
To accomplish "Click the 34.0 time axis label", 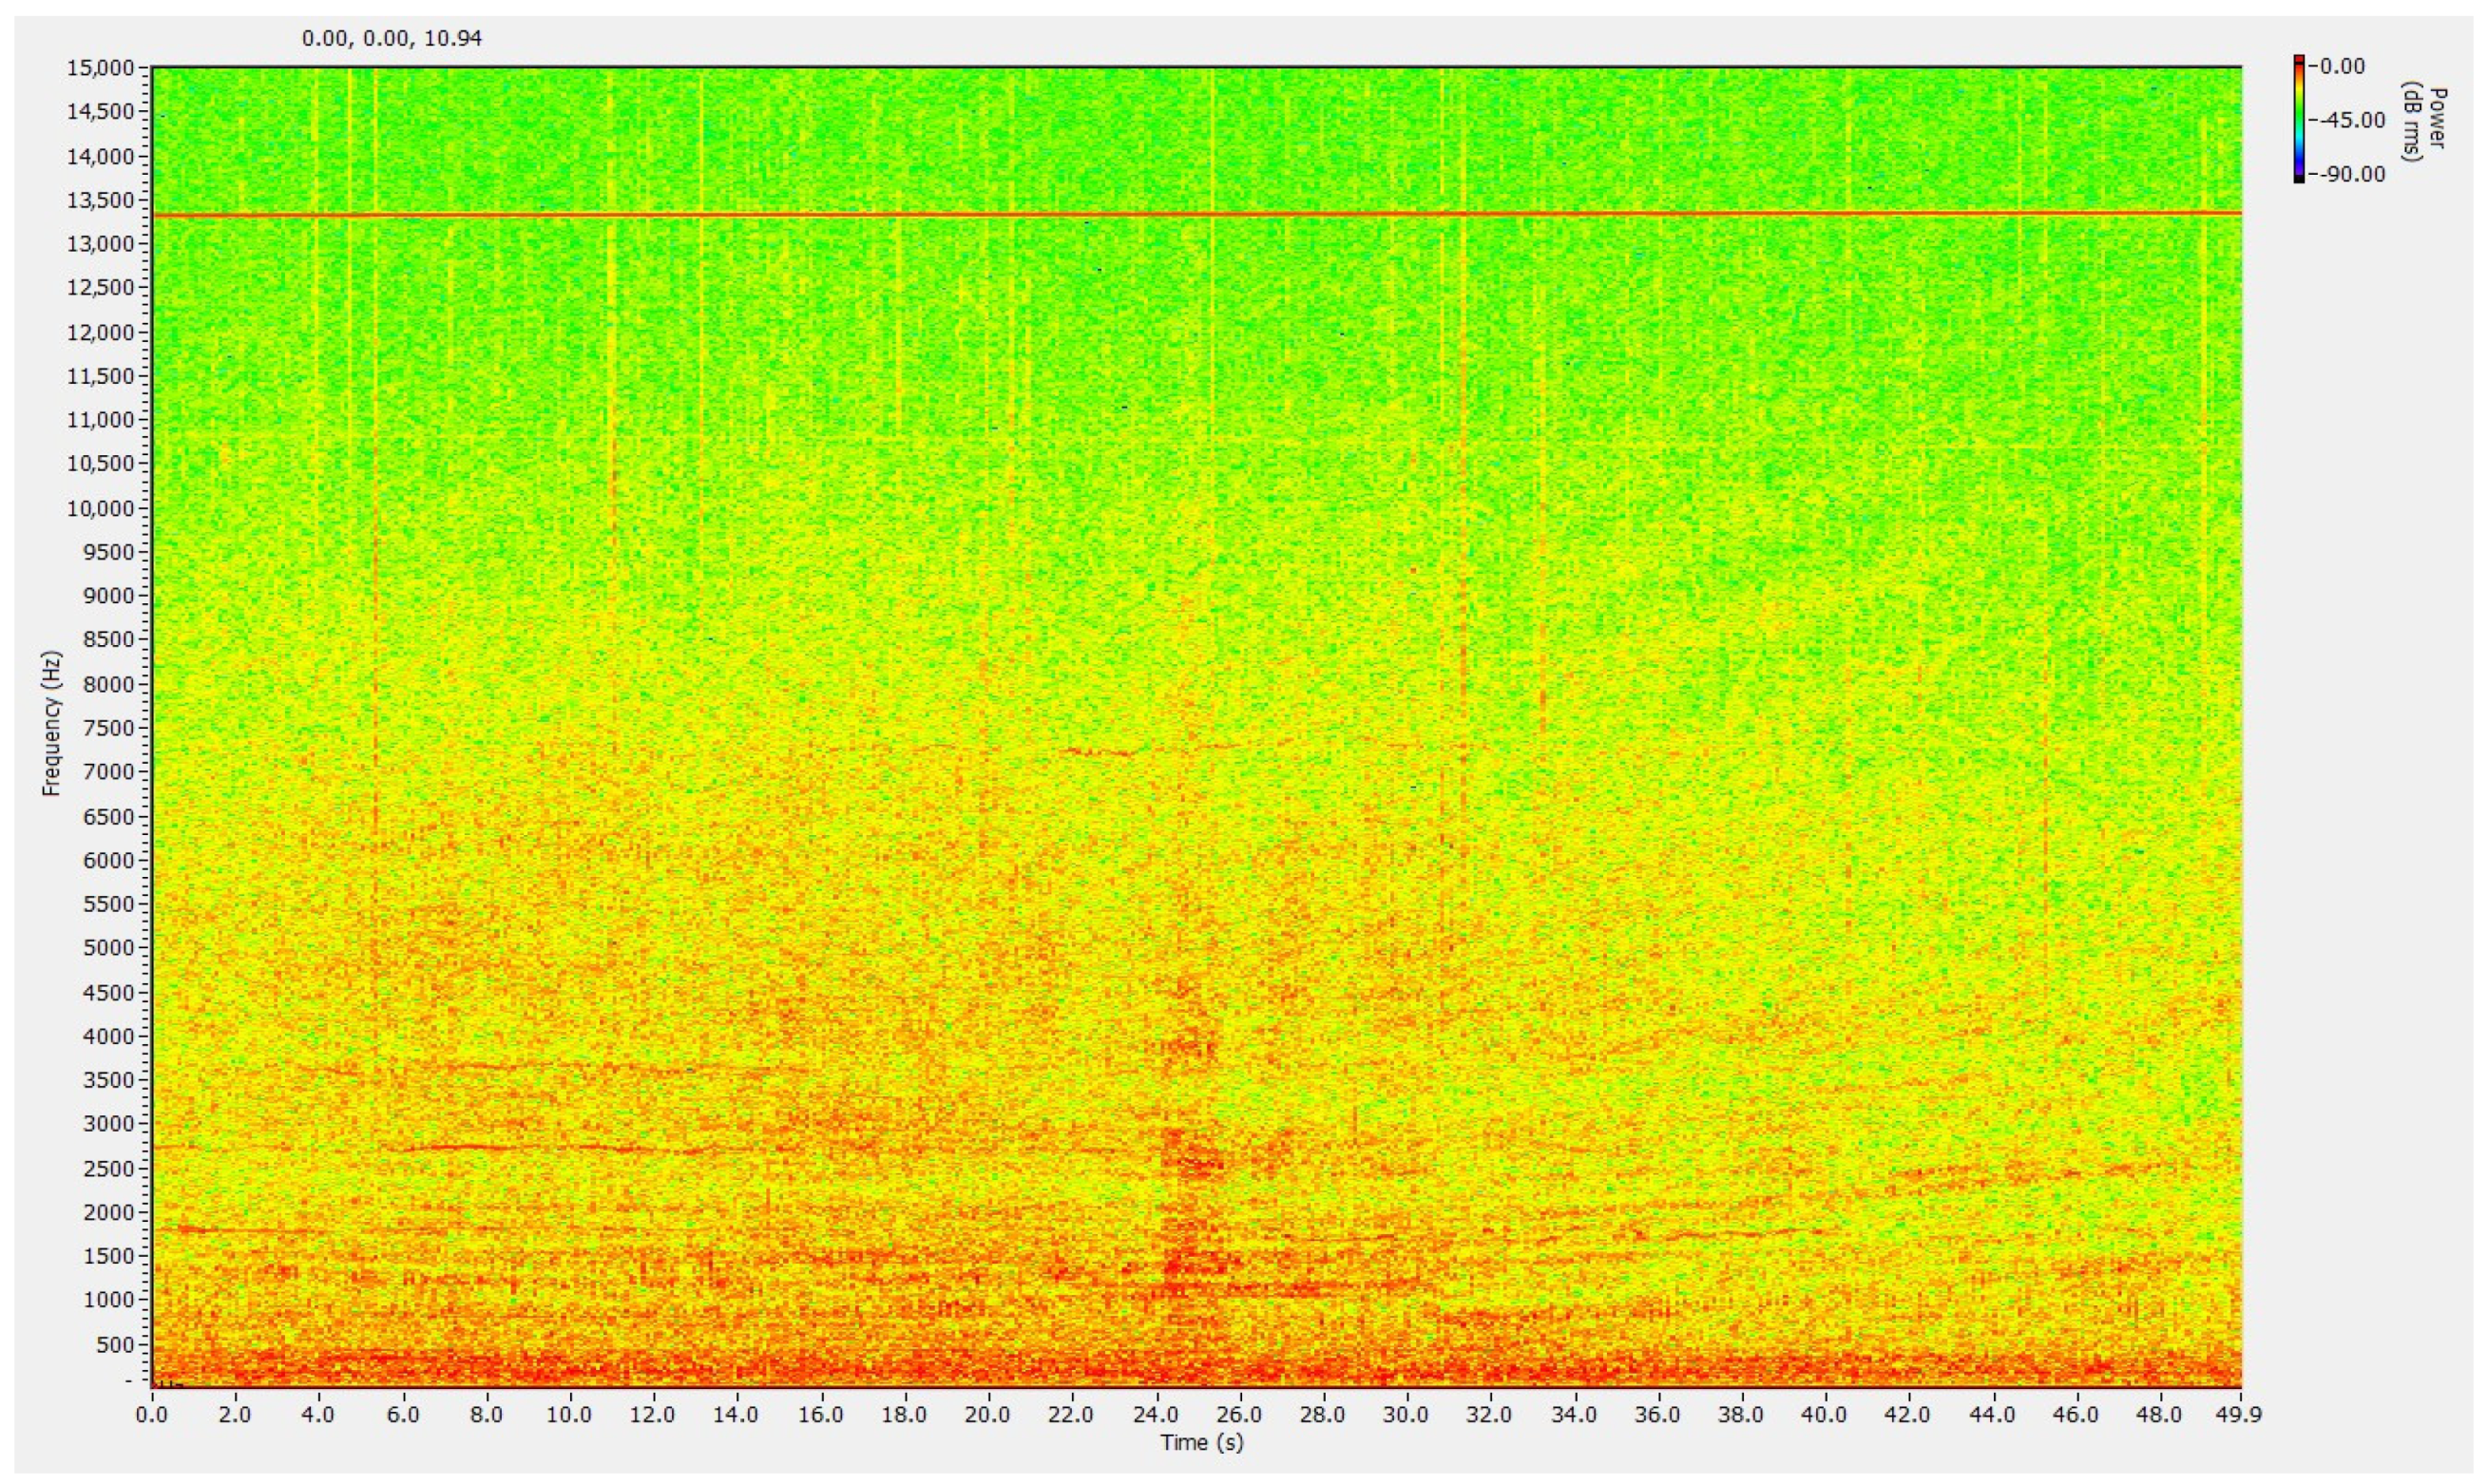I will [x=1575, y=1416].
